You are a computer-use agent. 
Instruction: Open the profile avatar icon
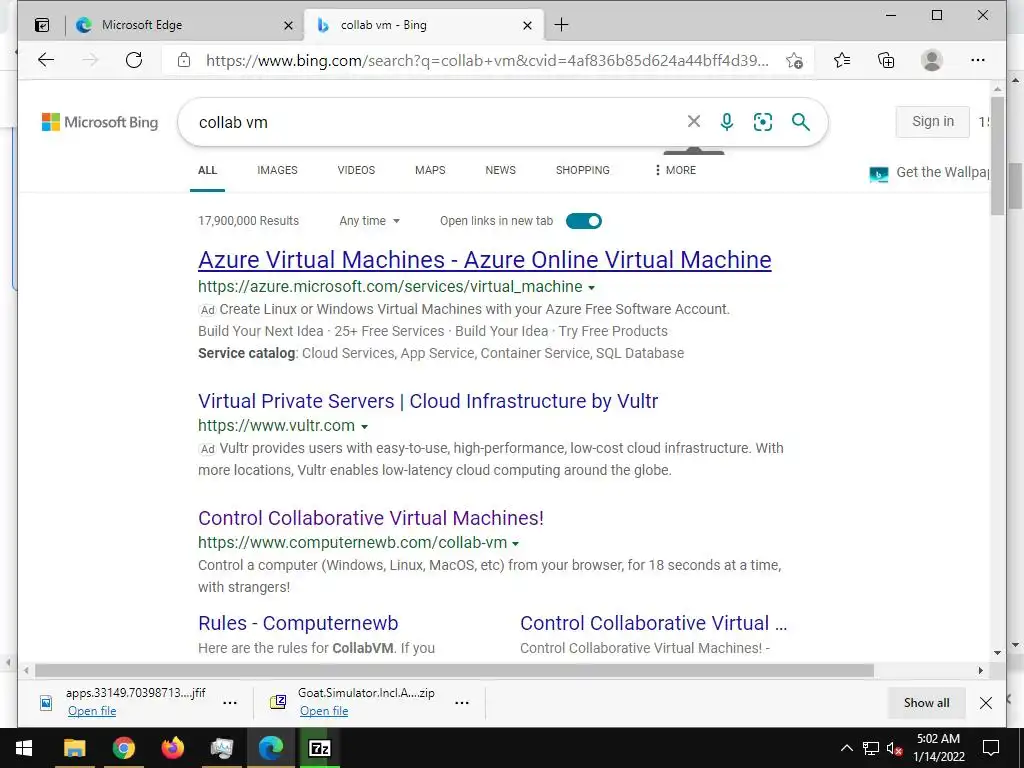click(931, 60)
